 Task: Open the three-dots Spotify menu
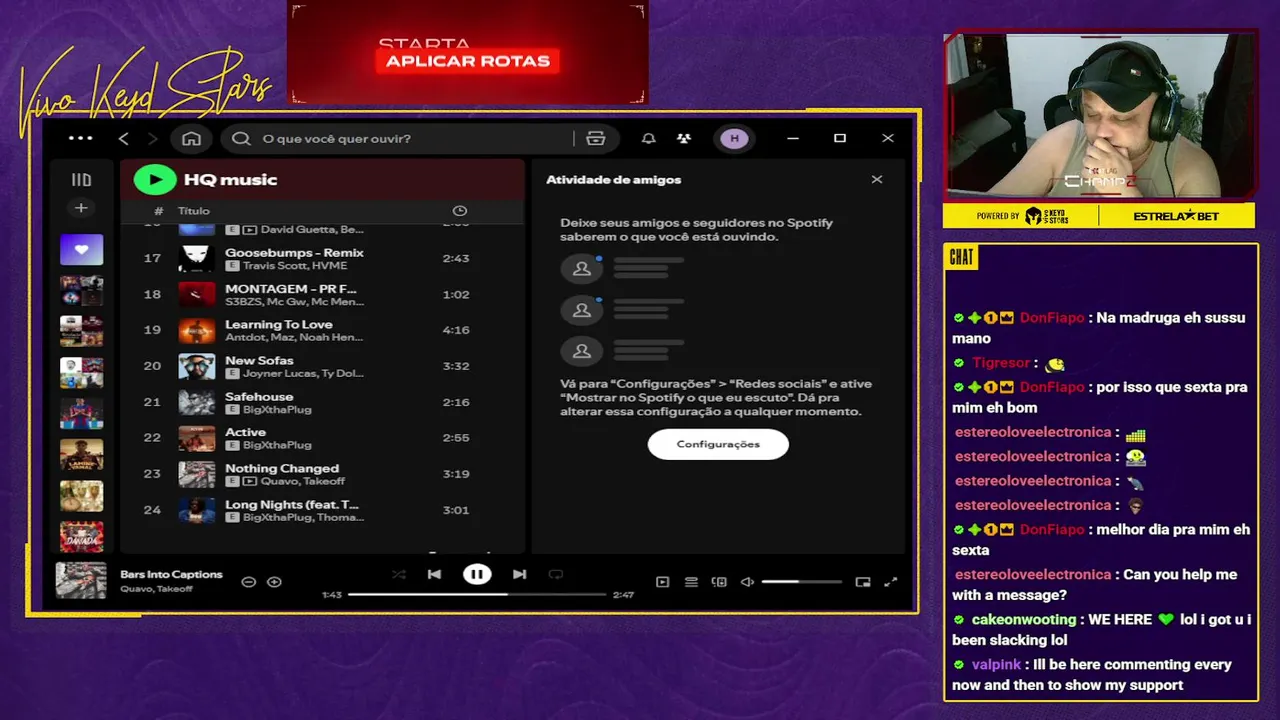click(80, 138)
